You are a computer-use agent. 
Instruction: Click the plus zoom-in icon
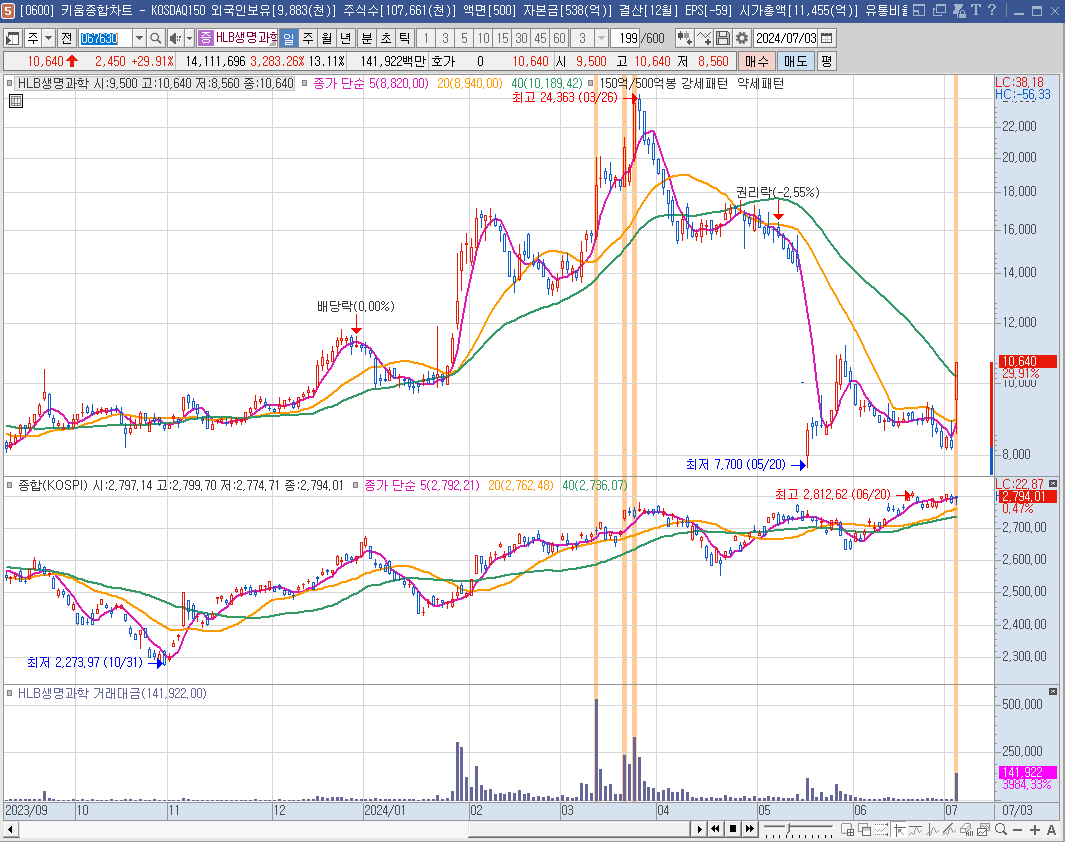point(1034,830)
